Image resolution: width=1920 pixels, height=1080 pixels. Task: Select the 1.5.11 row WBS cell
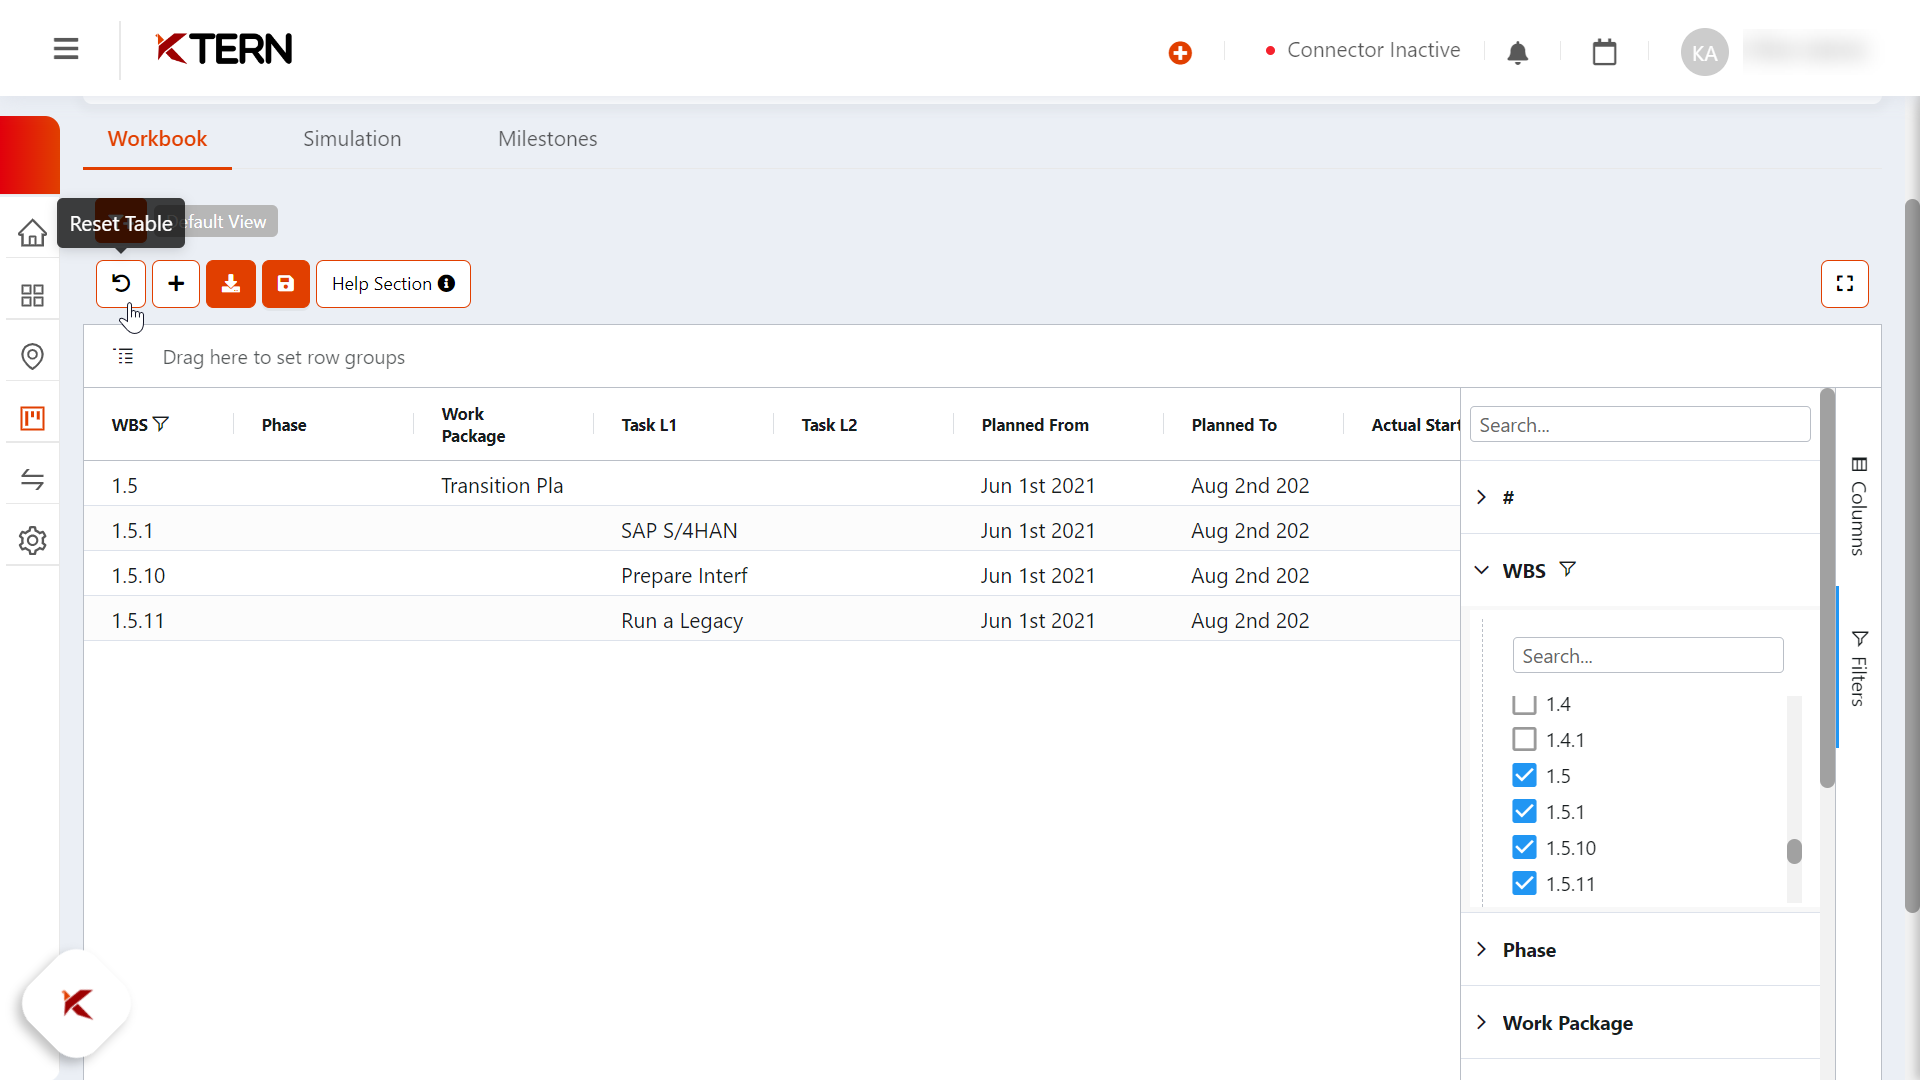pyautogui.click(x=138, y=621)
